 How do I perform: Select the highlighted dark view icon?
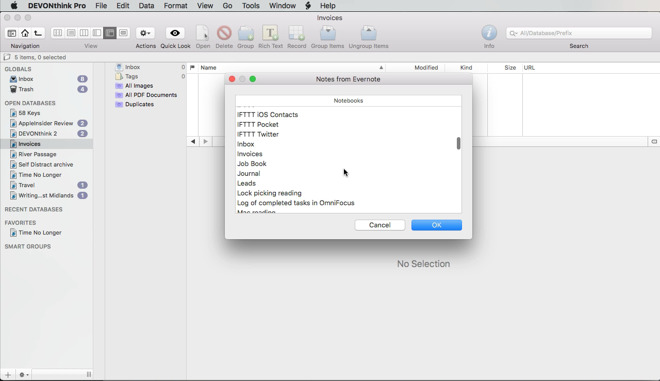pos(110,33)
